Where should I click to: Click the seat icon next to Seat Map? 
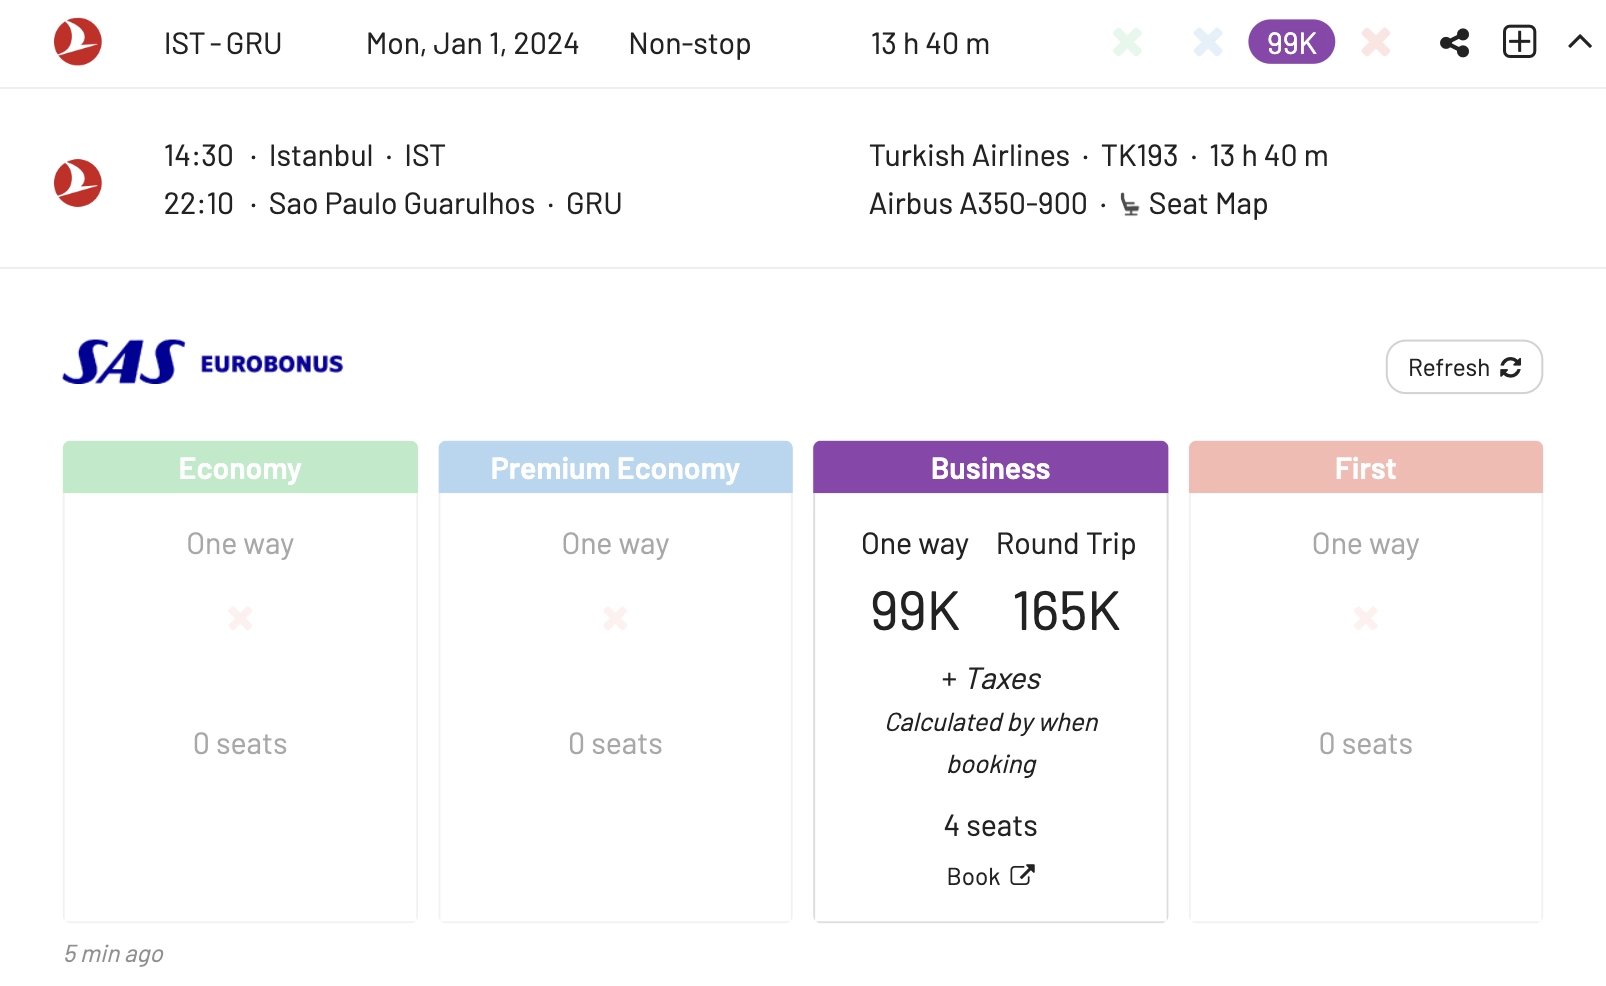[x=1129, y=205]
